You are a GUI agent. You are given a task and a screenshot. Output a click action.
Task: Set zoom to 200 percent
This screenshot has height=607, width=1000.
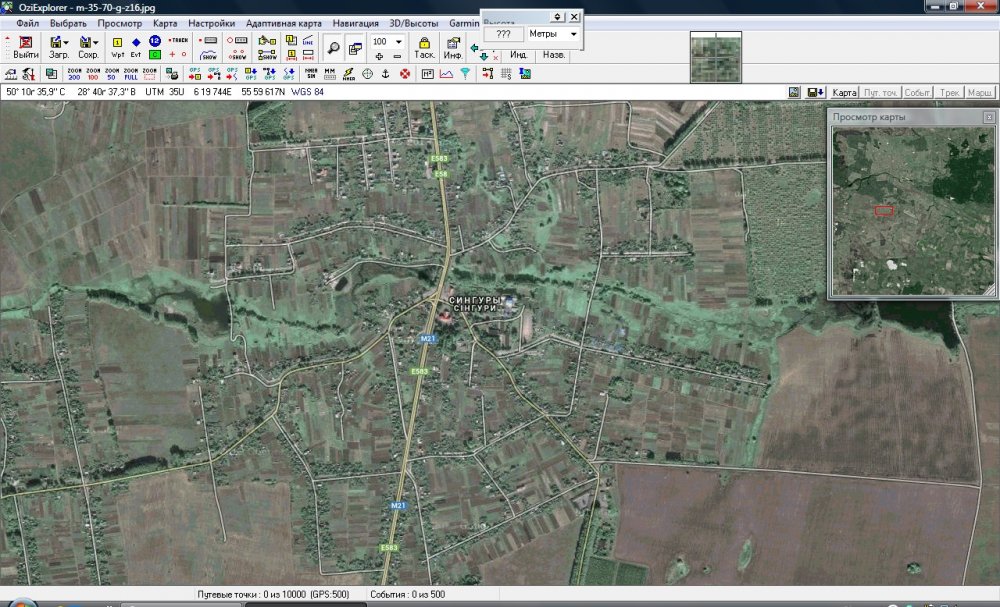tap(74, 74)
